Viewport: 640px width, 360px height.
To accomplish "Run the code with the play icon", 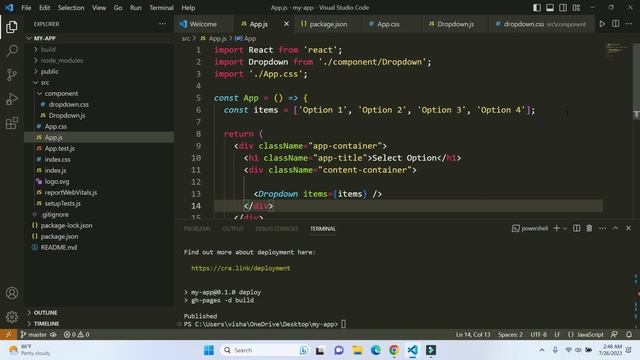I will pos(602,24).
